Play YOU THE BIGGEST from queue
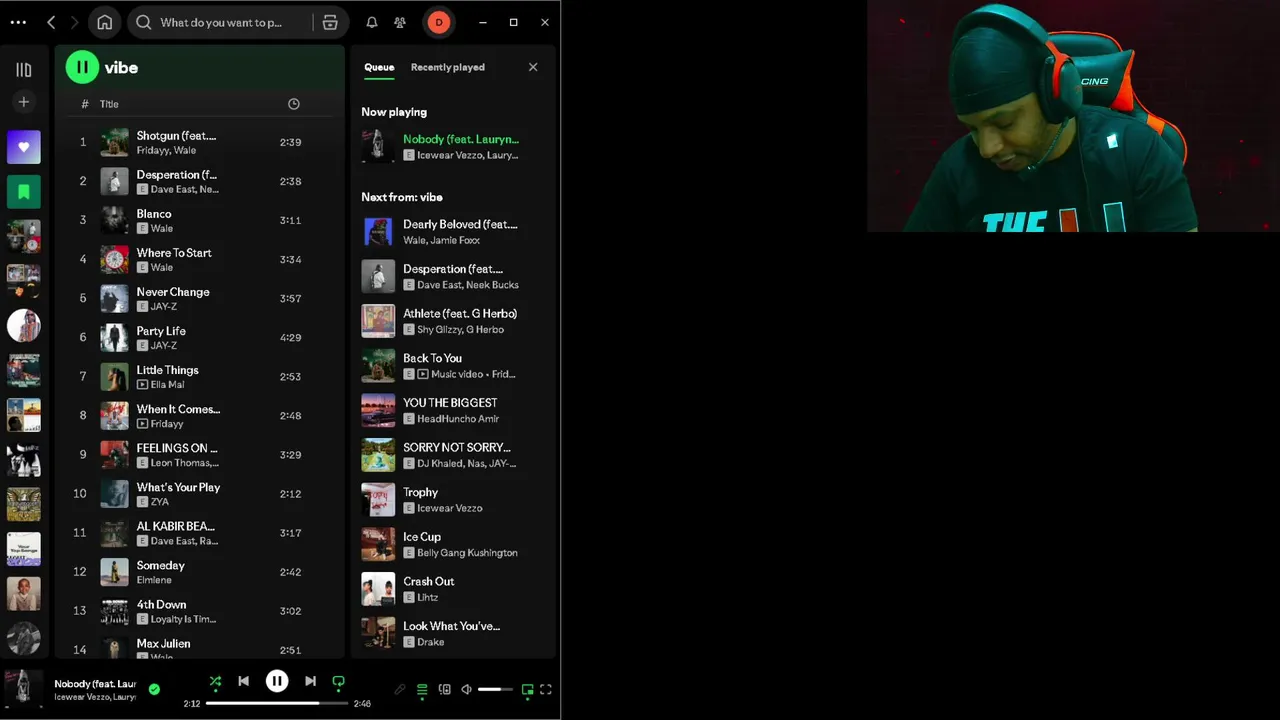The image size is (1280, 720). [452, 410]
